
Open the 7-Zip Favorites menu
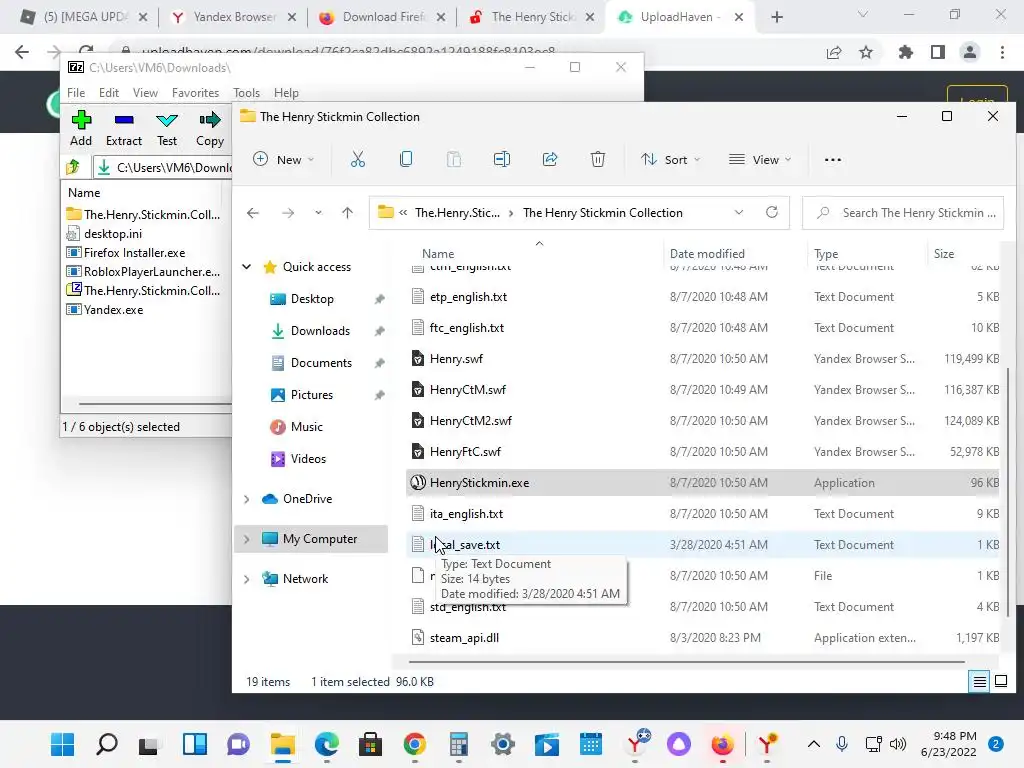pos(195,93)
